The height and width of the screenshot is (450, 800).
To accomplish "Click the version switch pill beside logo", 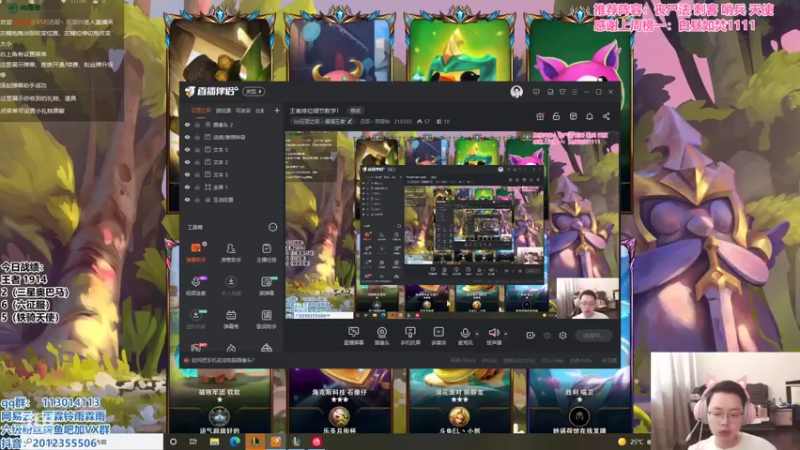I will click(254, 91).
